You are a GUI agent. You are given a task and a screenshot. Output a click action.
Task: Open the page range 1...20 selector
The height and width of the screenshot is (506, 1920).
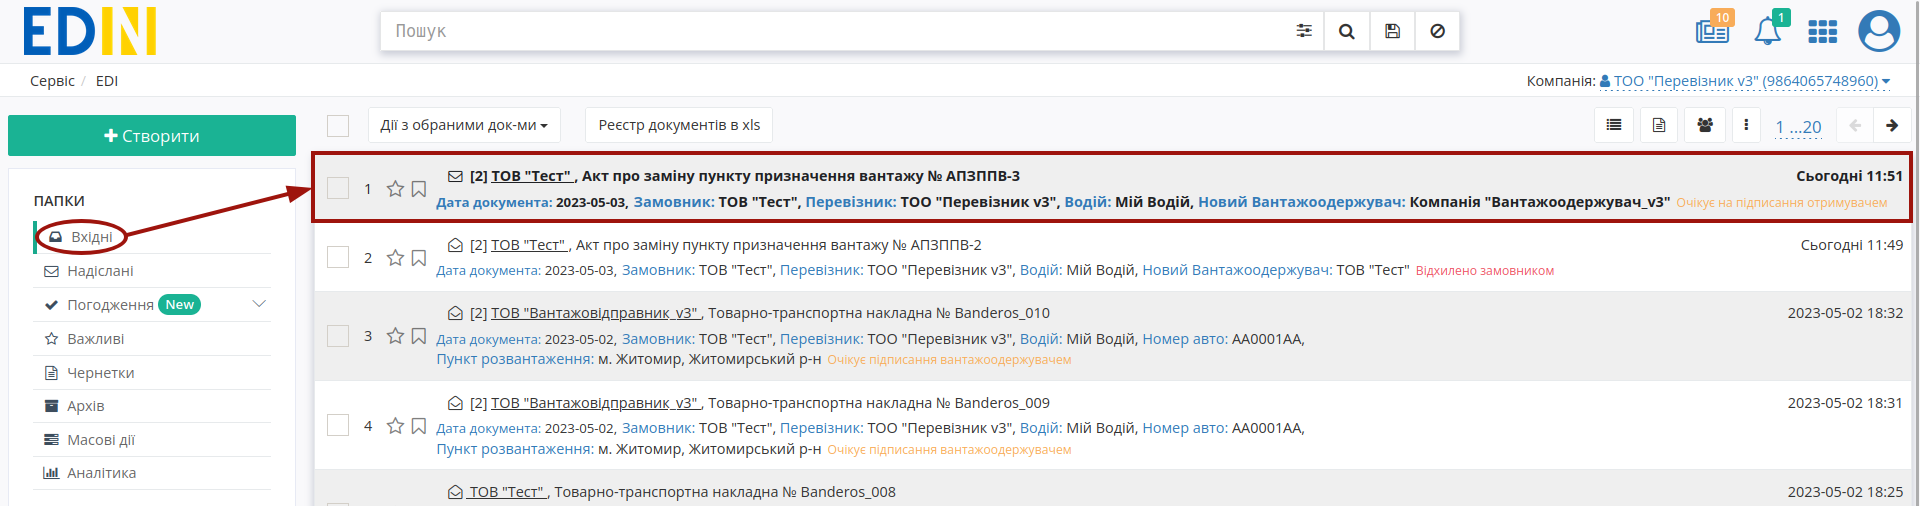tap(1798, 127)
